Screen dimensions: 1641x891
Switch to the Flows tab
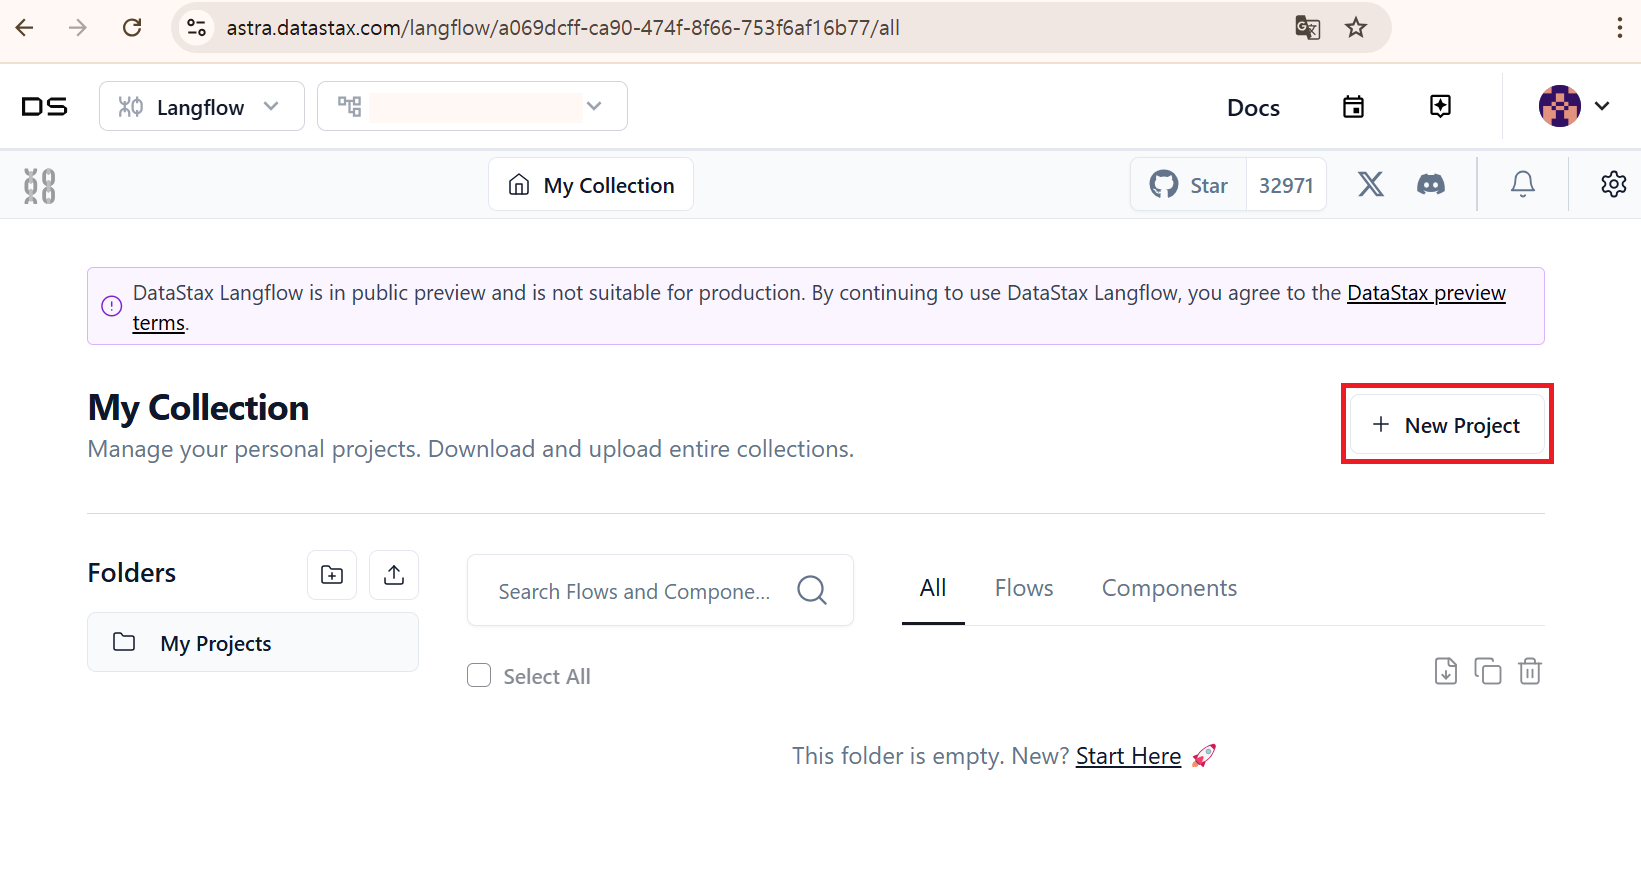(x=1024, y=588)
